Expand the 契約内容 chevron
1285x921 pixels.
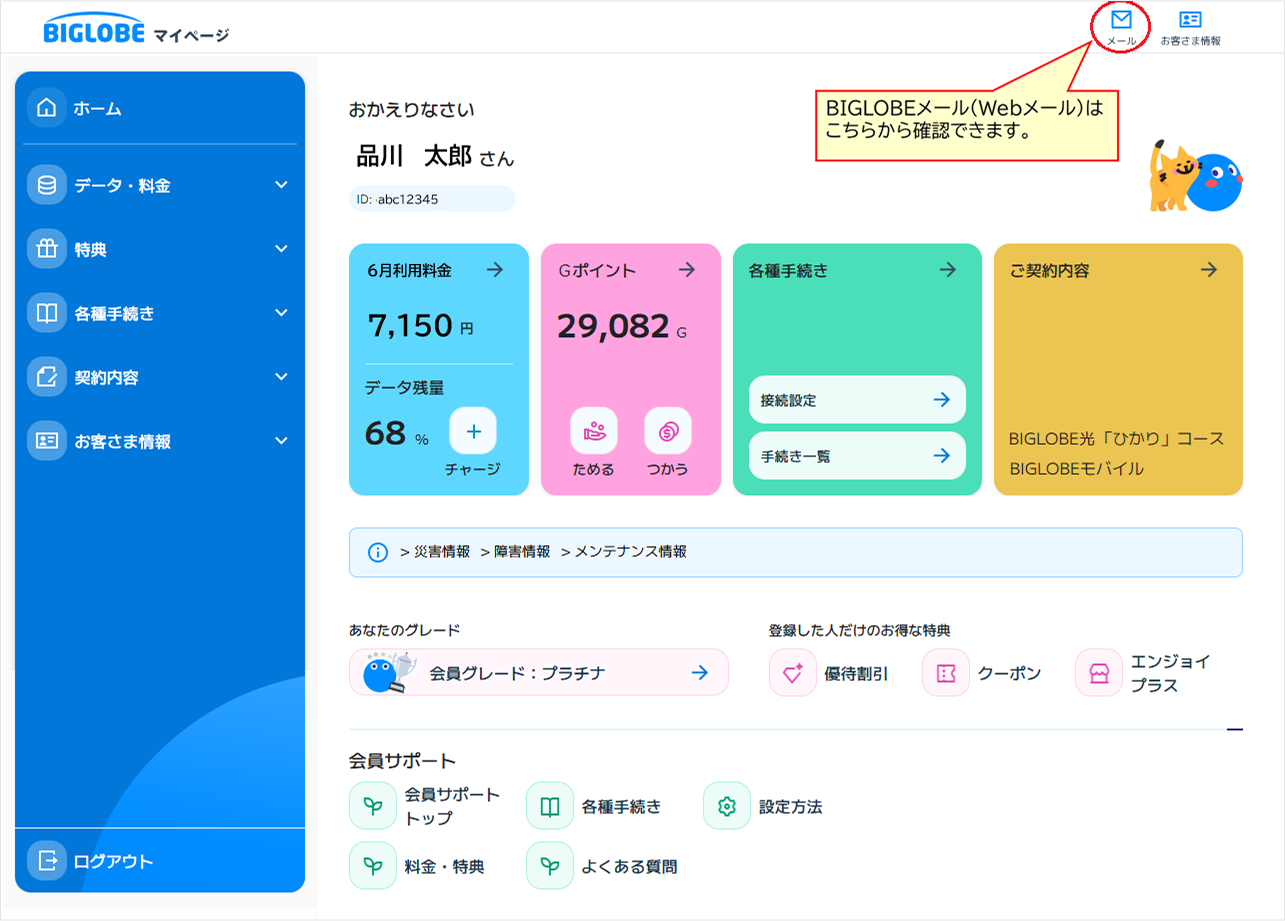click(x=282, y=377)
